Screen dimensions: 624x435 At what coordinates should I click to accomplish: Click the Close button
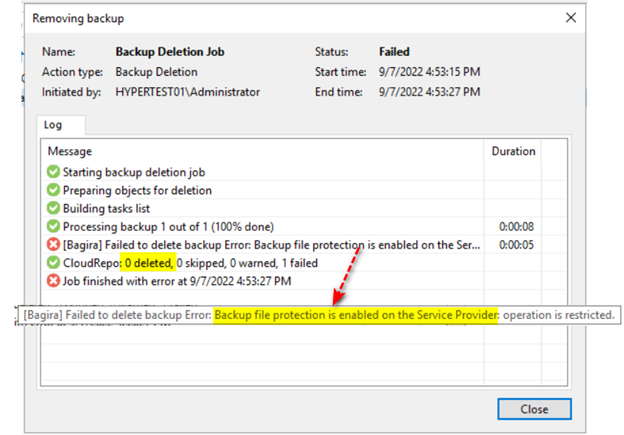coord(534,409)
